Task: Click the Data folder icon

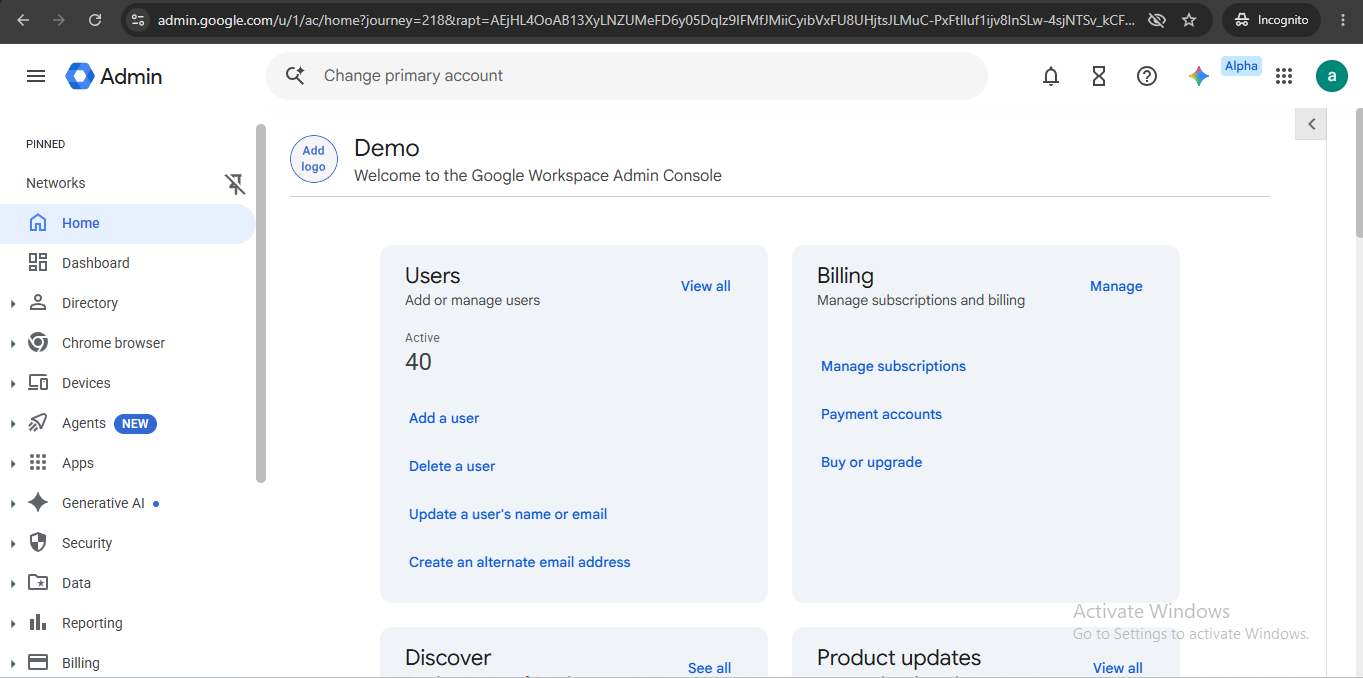Action: (38, 583)
